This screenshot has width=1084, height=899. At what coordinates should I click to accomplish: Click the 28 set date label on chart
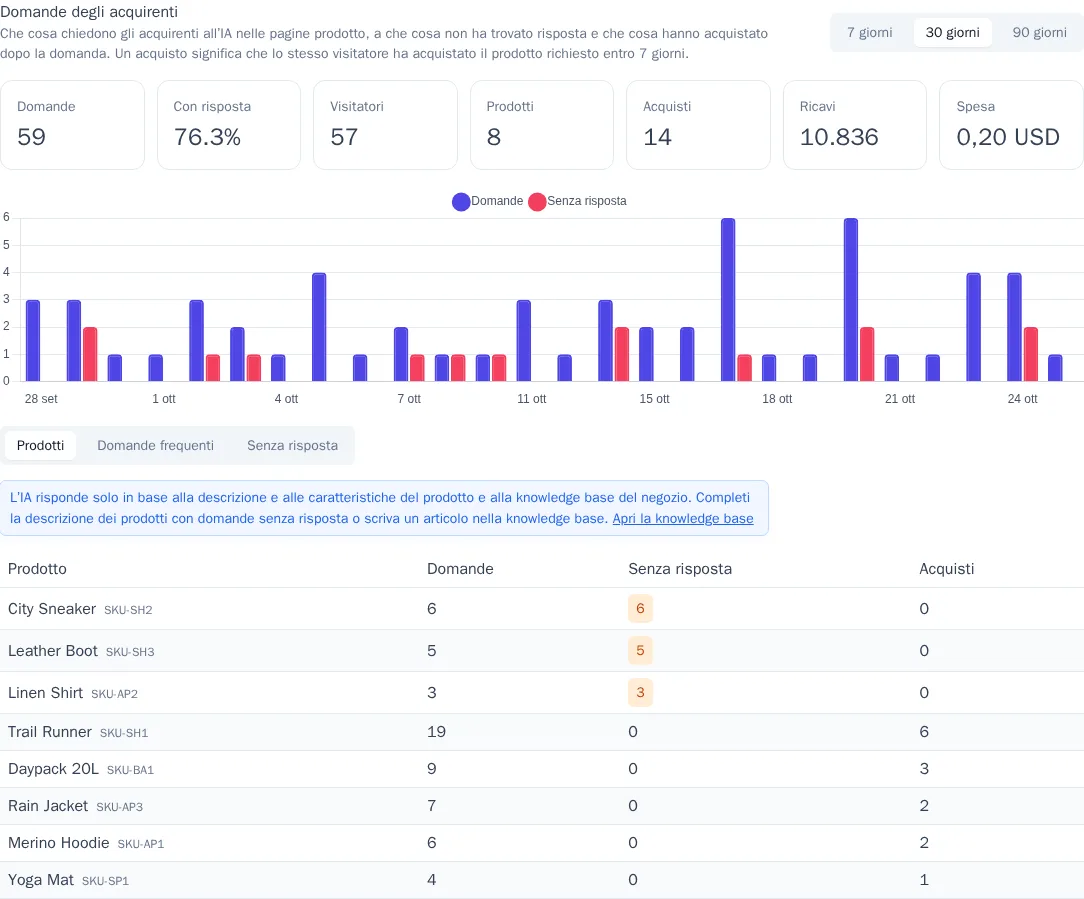41,399
